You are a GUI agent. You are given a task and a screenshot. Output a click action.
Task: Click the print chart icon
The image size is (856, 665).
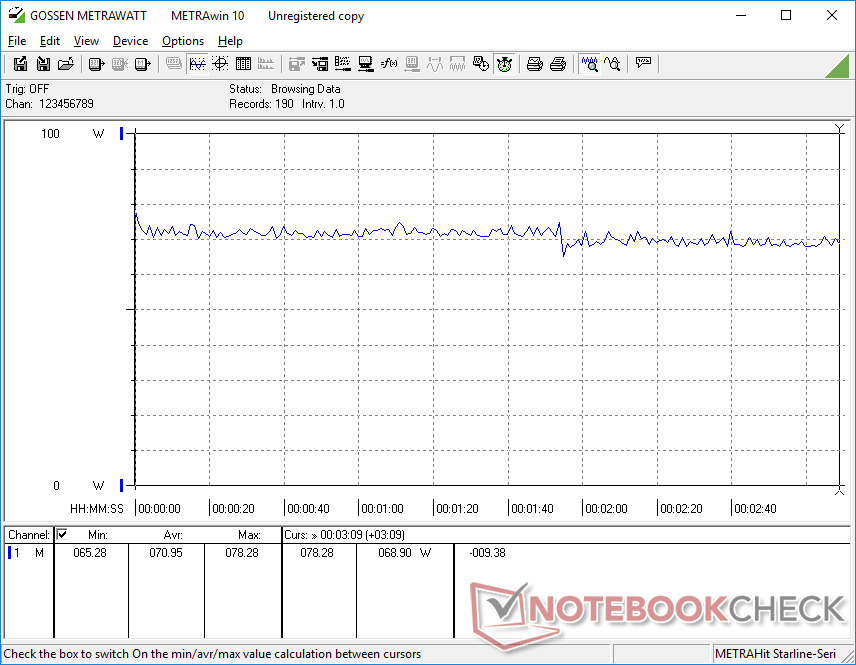(x=534, y=64)
